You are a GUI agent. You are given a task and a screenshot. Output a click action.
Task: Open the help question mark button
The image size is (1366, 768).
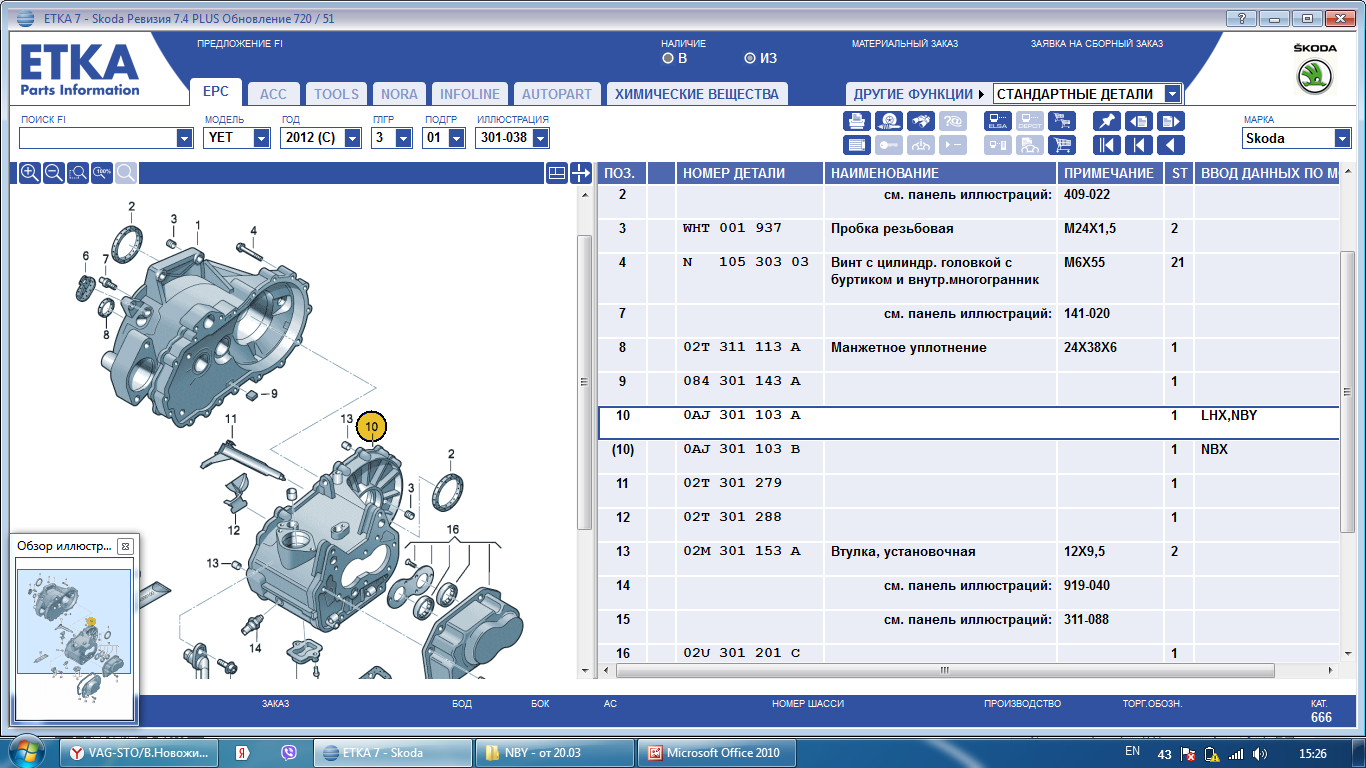coord(1240,18)
